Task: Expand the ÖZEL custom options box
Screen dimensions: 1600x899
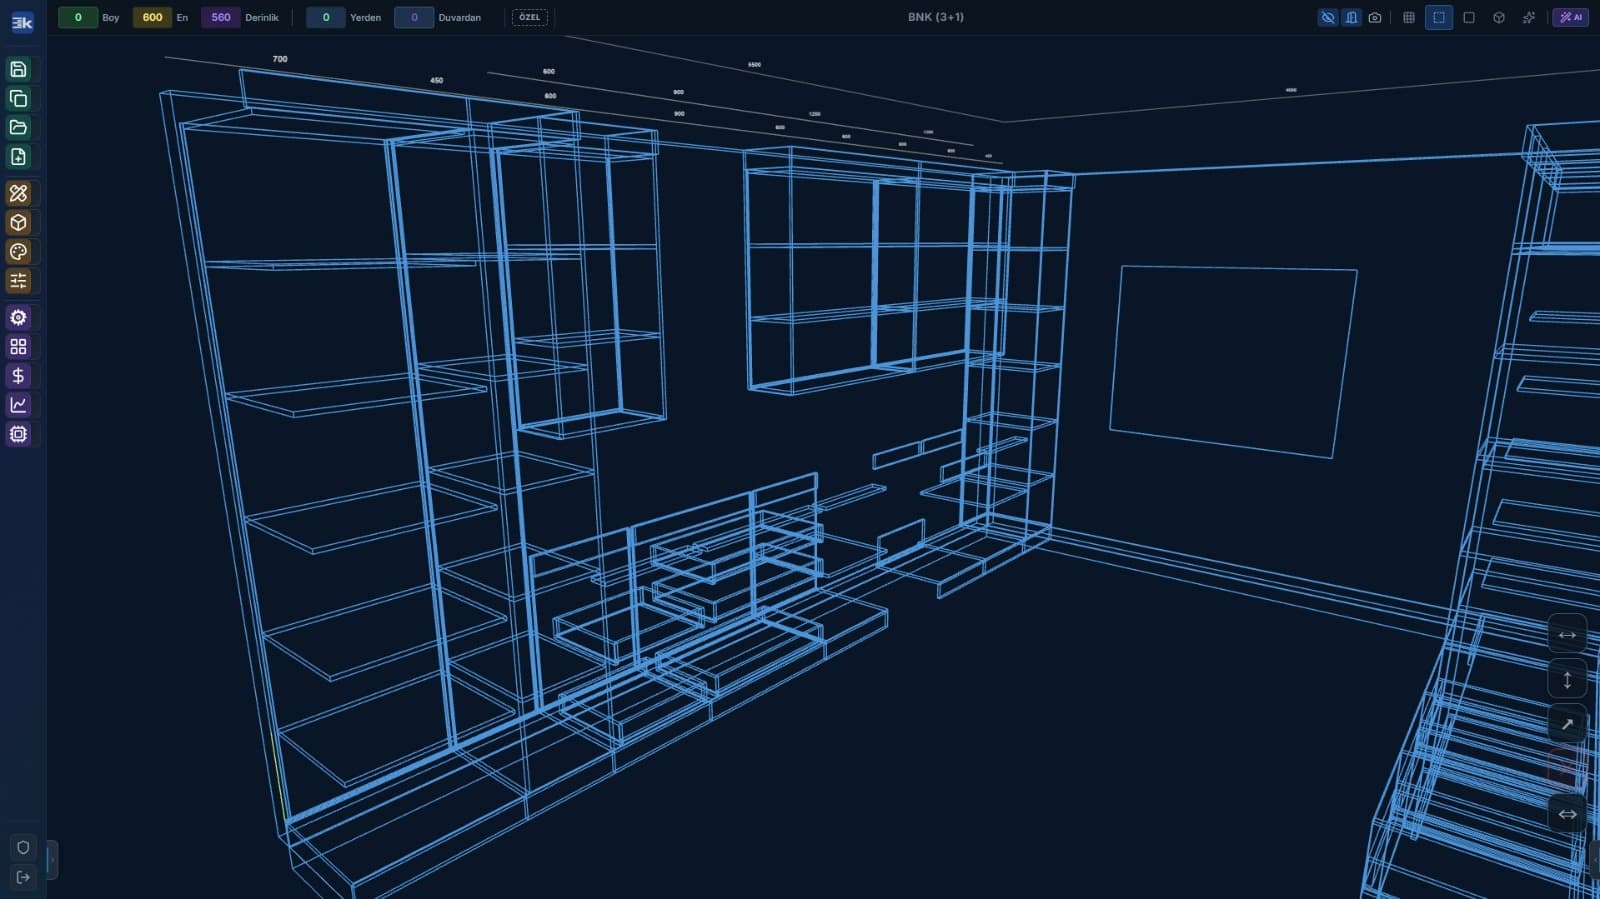Action: click(x=529, y=17)
